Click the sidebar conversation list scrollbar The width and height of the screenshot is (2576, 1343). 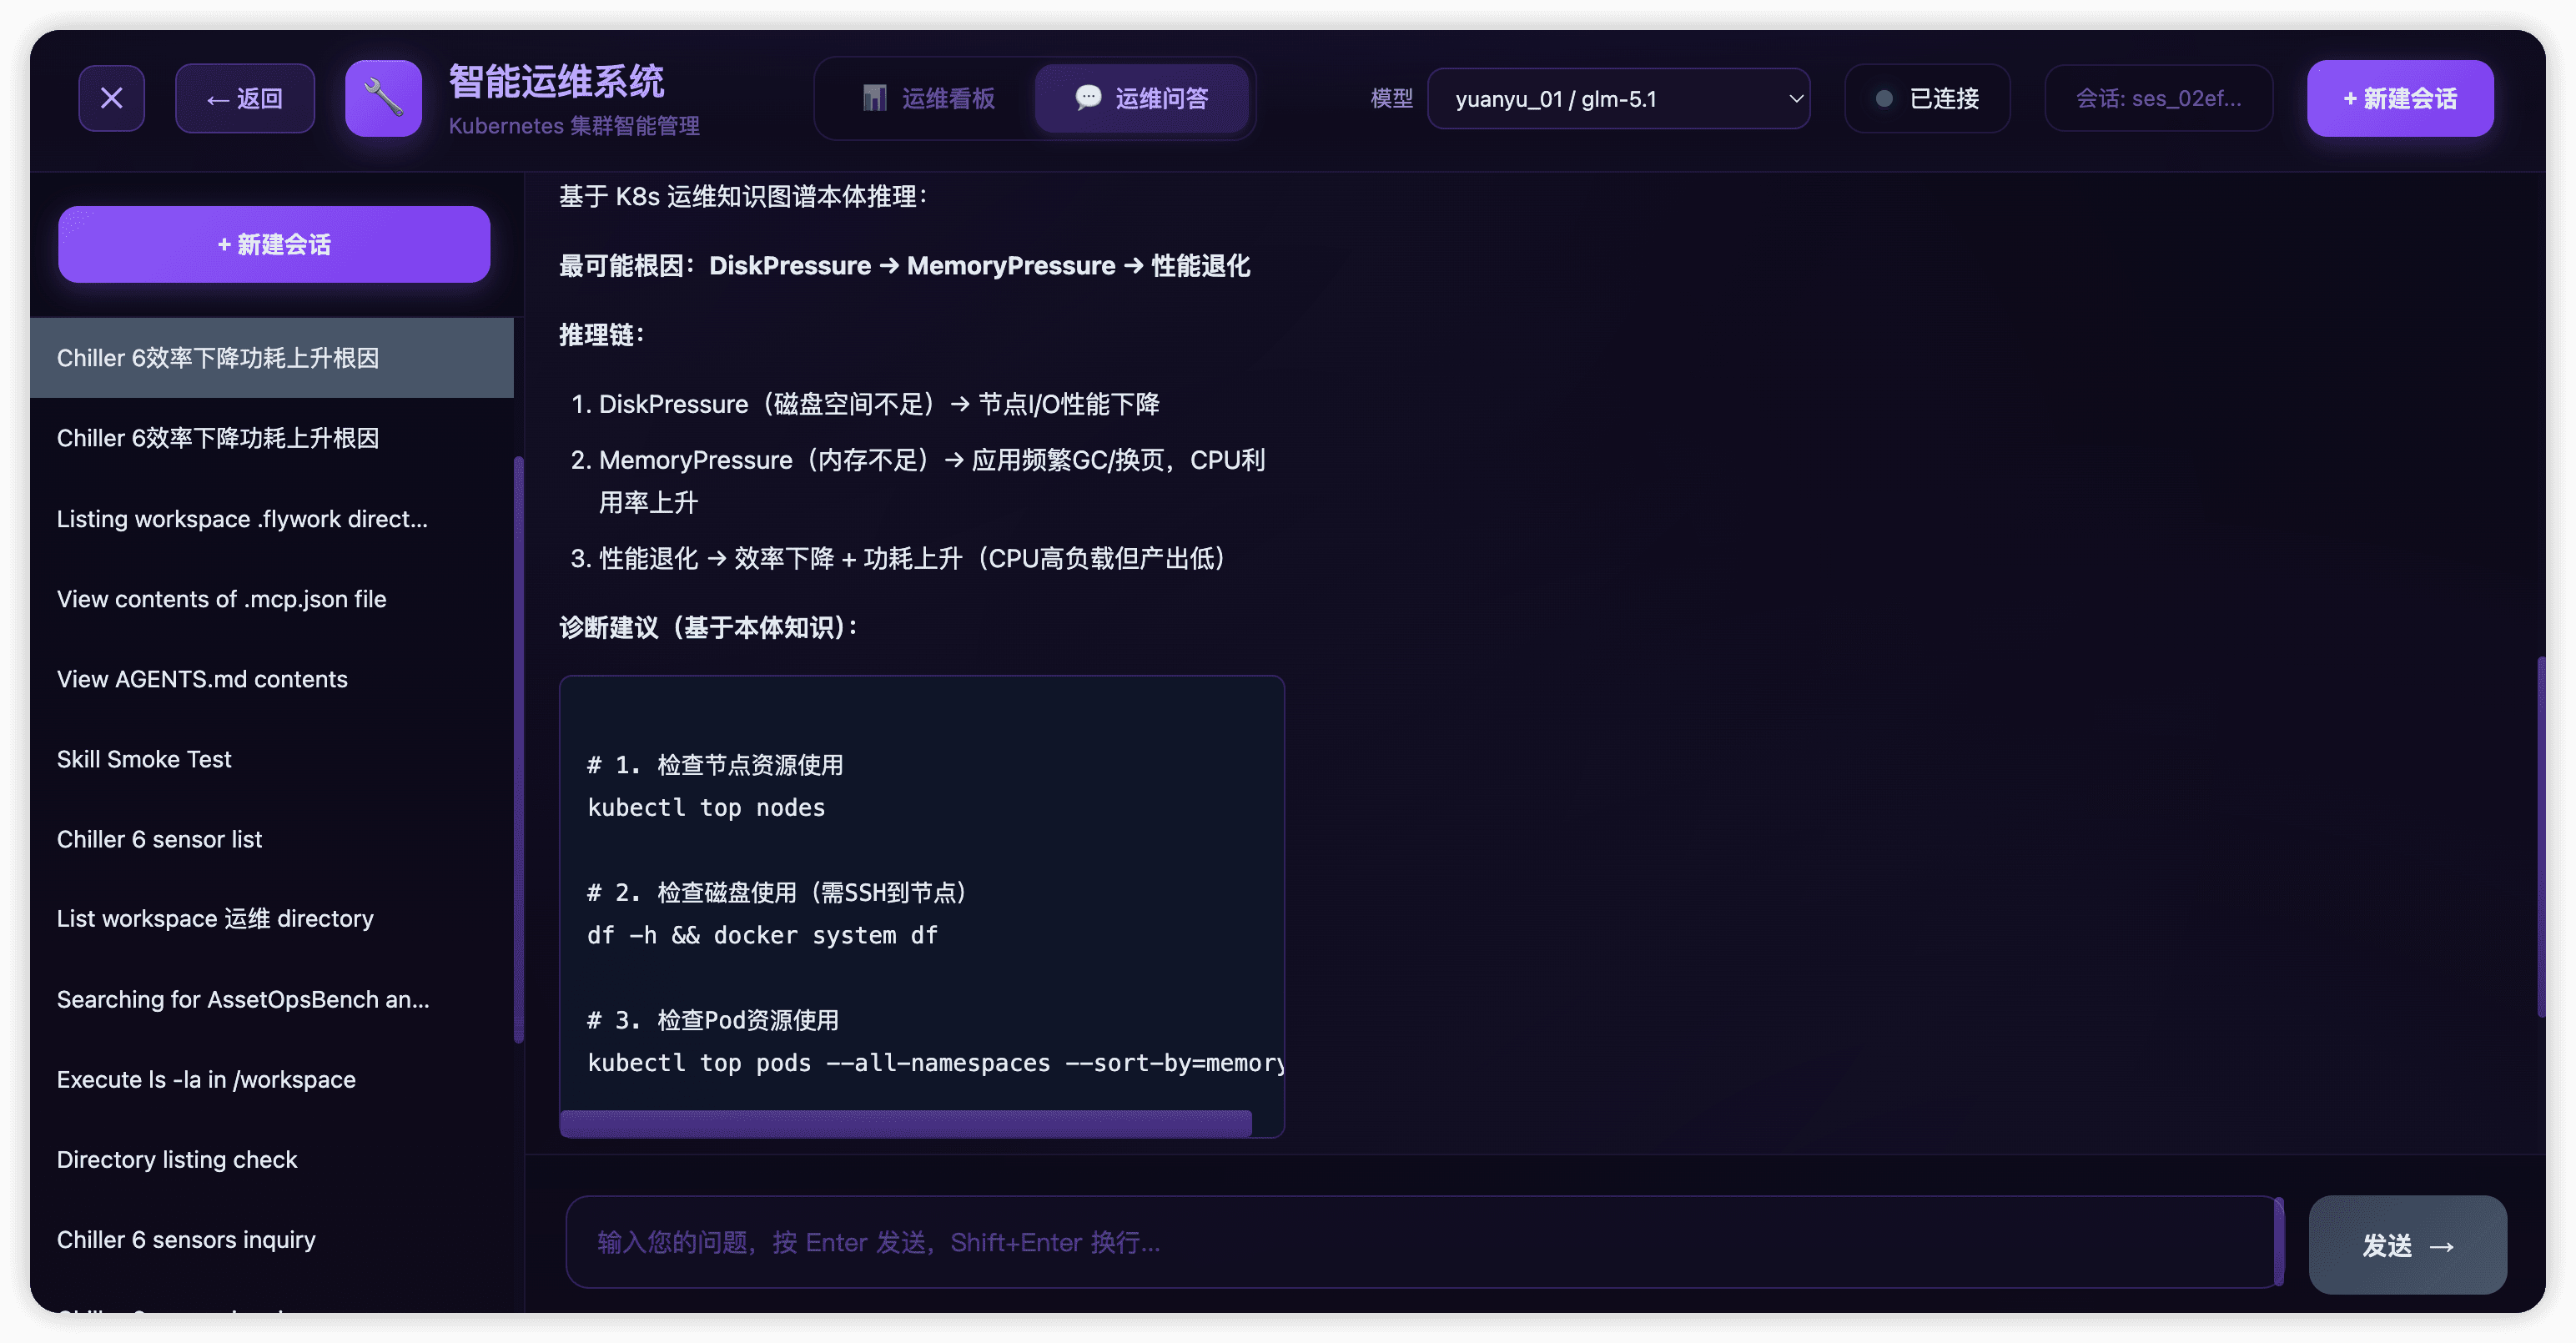click(x=518, y=749)
